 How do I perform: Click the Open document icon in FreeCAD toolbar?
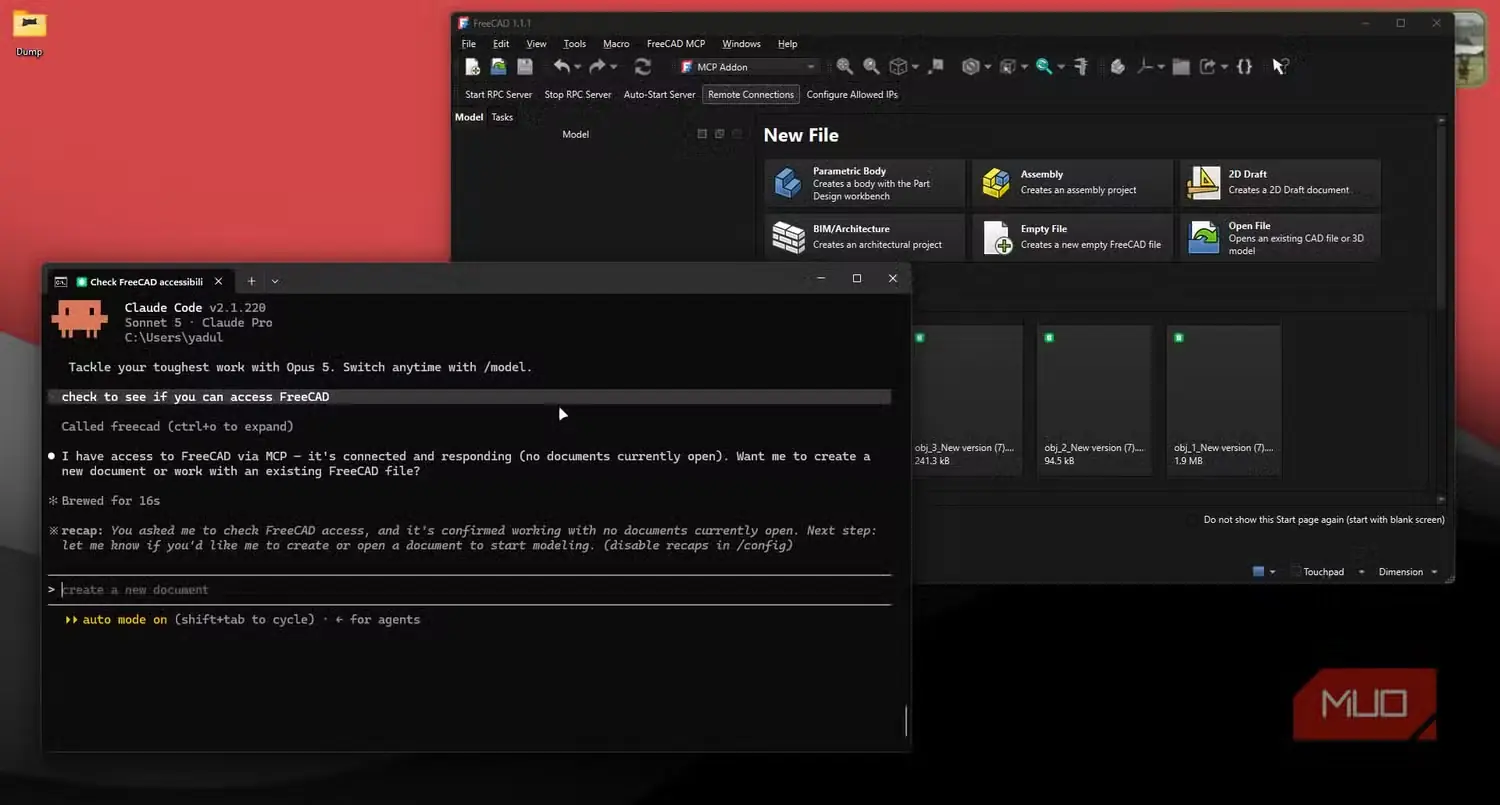click(498, 67)
